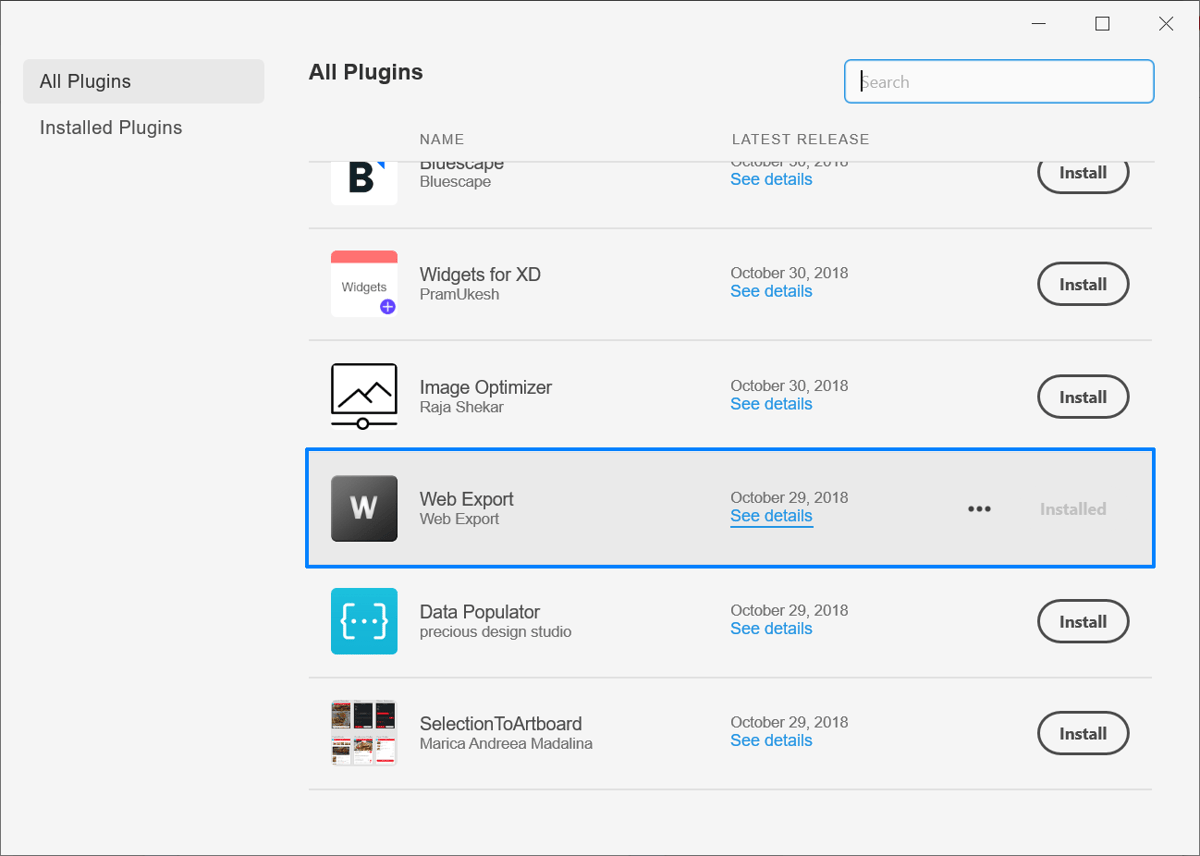This screenshot has width=1200, height=856.
Task: Click the Image Optimizer plugin icon
Action: coord(363,396)
